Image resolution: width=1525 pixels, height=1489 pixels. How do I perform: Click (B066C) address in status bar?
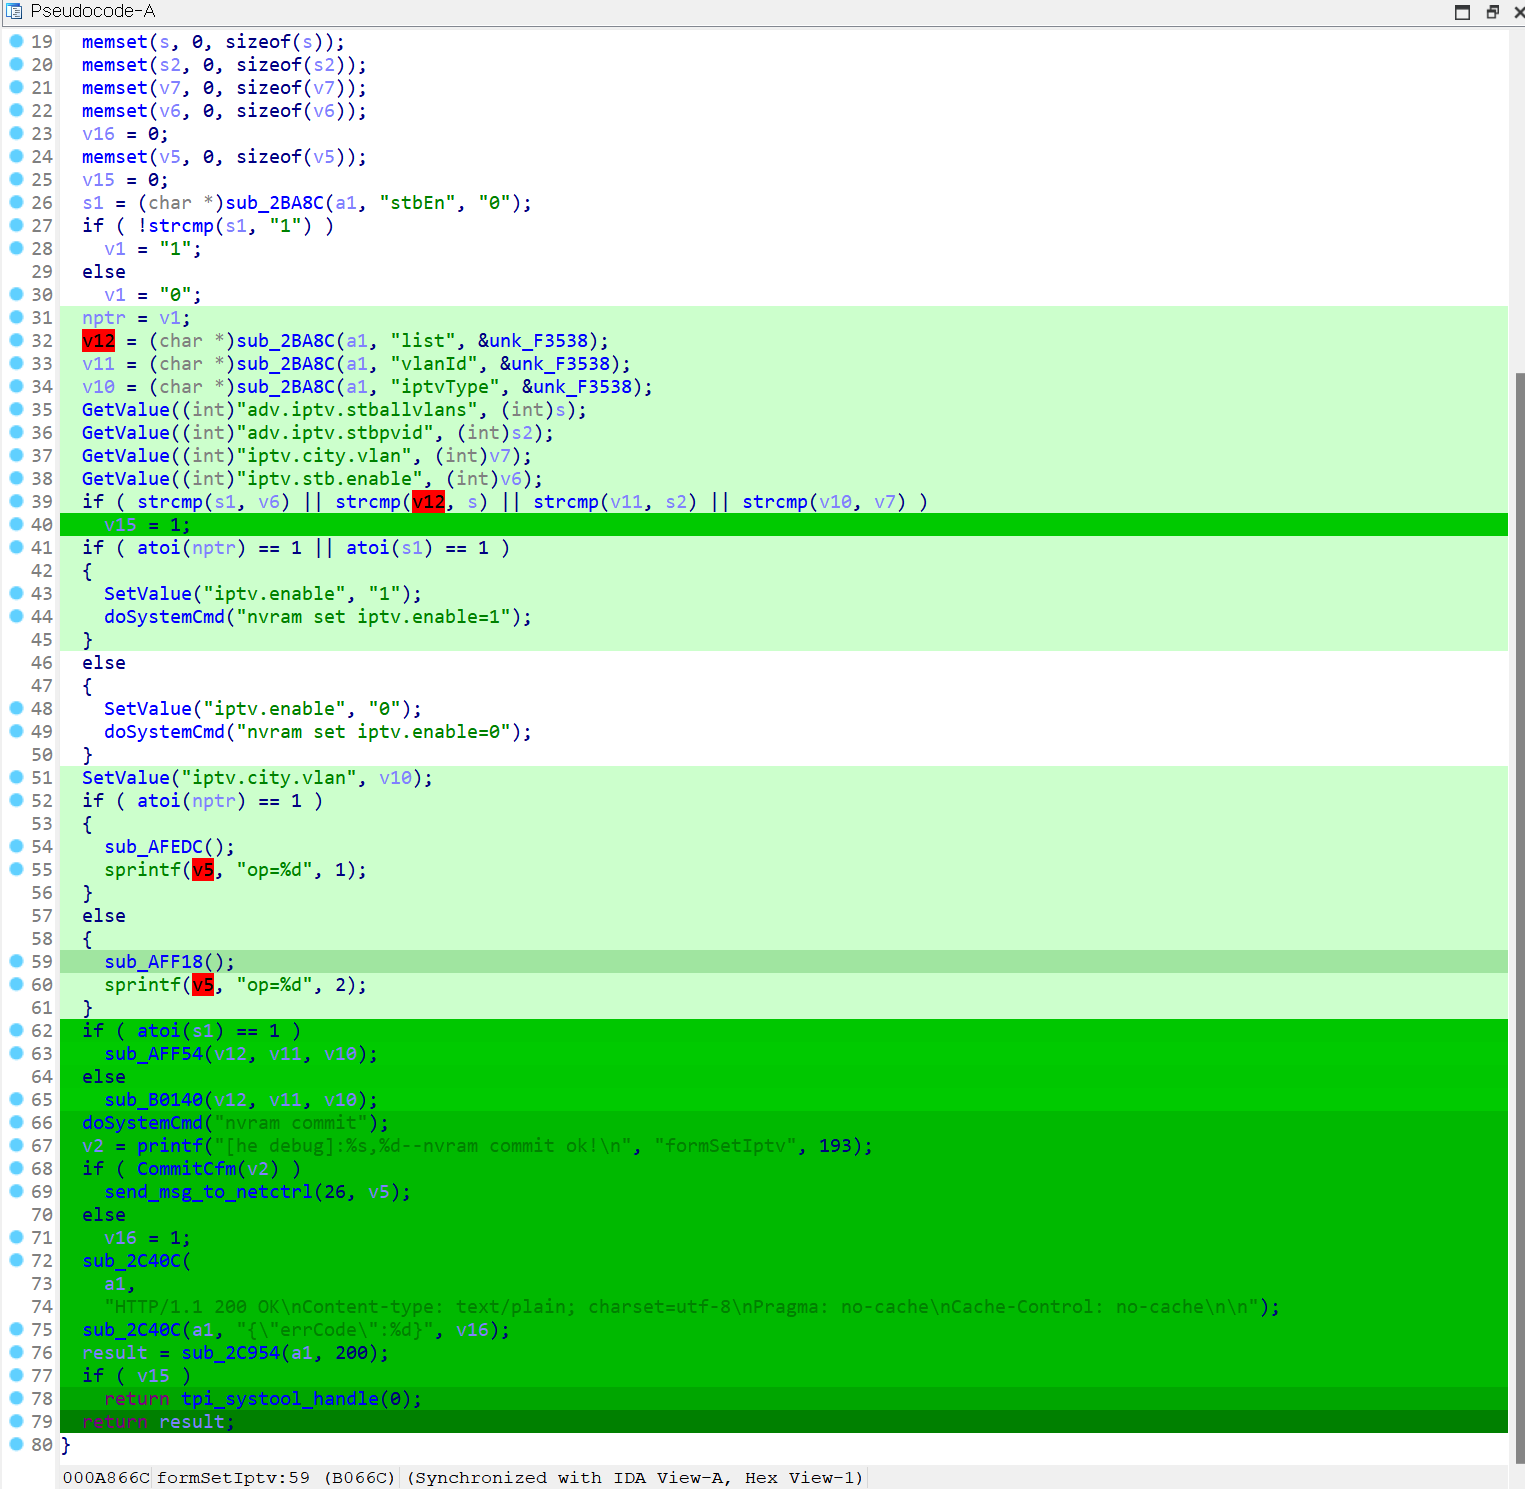[x=360, y=1478]
